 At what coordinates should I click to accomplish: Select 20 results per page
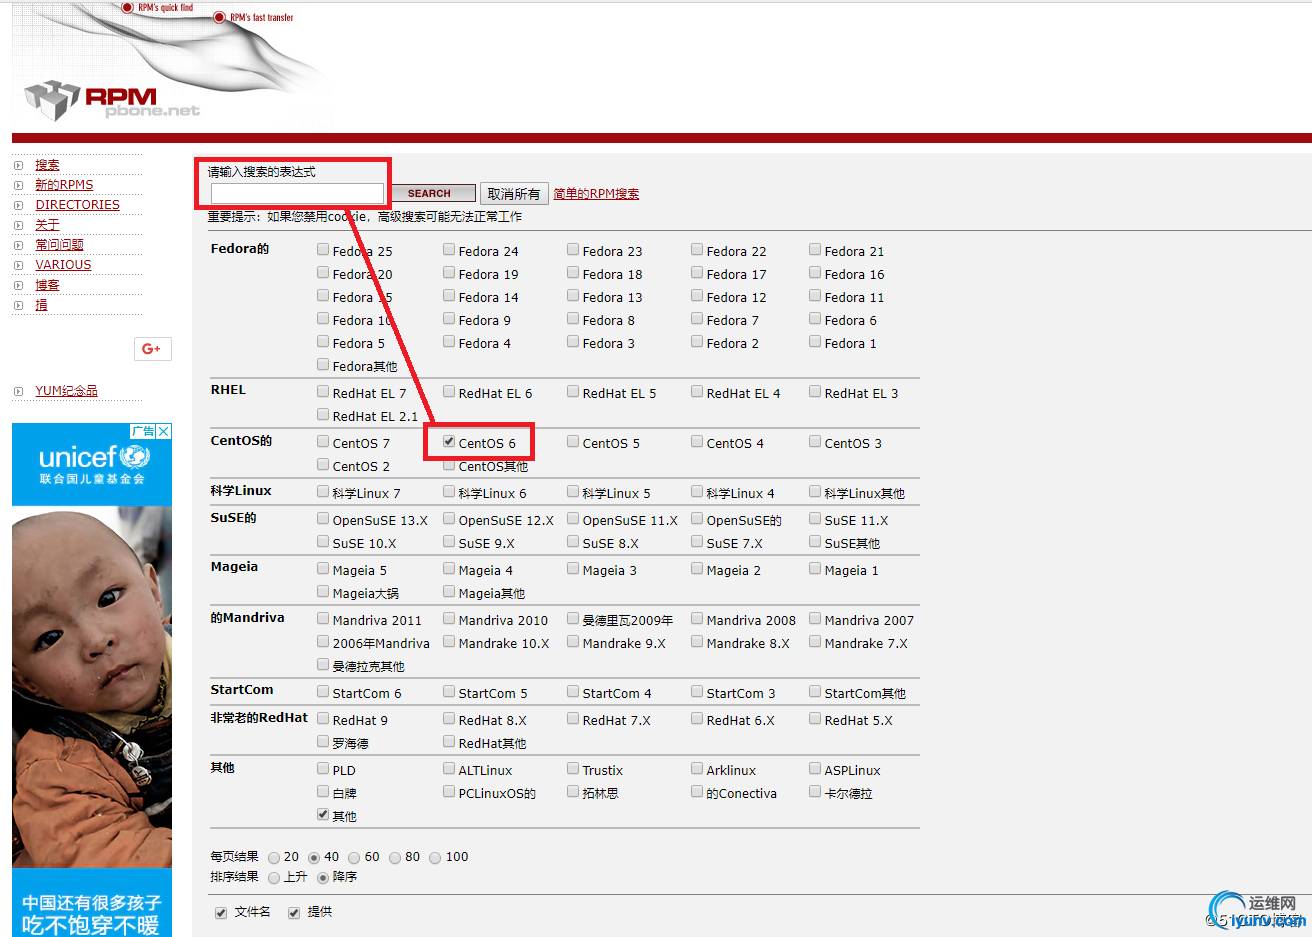[x=274, y=858]
